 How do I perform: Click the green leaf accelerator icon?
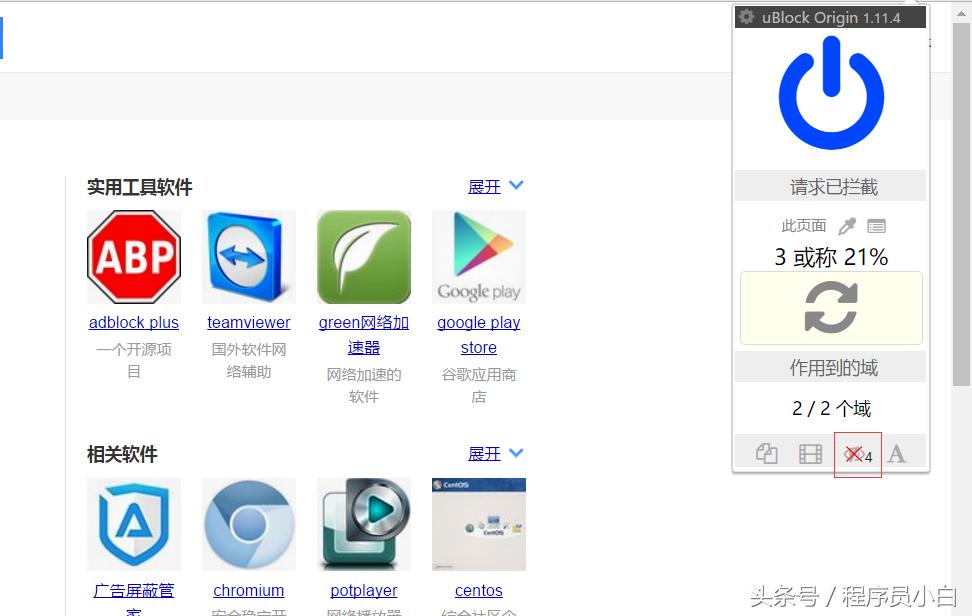(364, 257)
